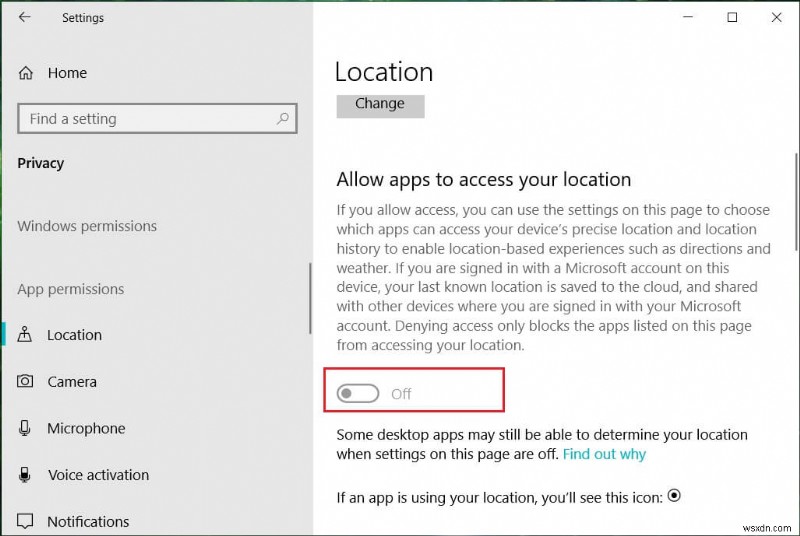Viewport: 800px width, 536px height.
Task: Open the Find out why link
Action: (604, 454)
